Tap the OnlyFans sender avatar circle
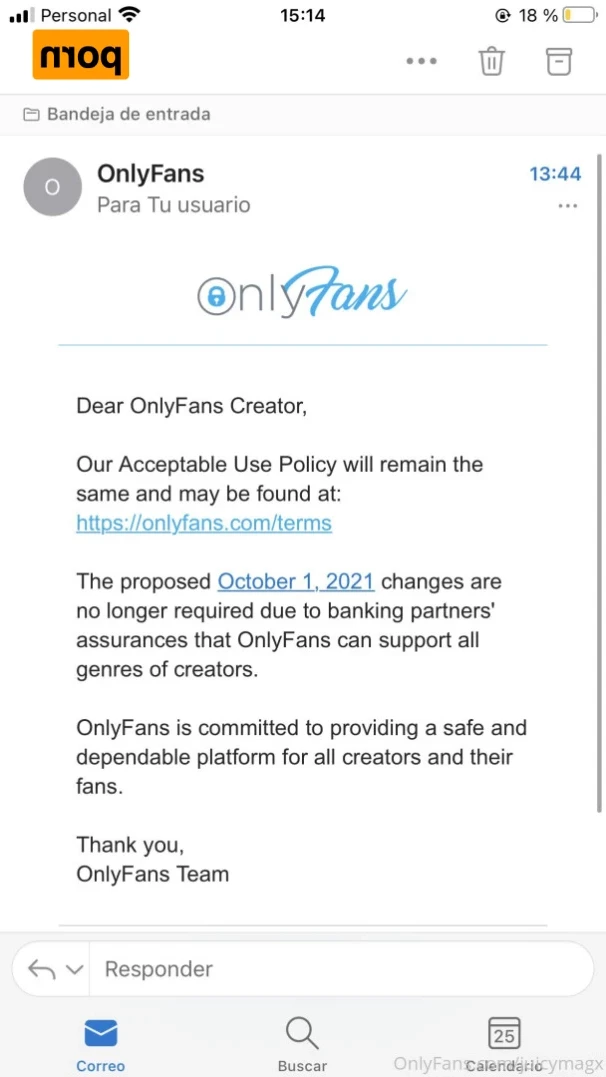The image size is (606, 1077). (x=52, y=187)
